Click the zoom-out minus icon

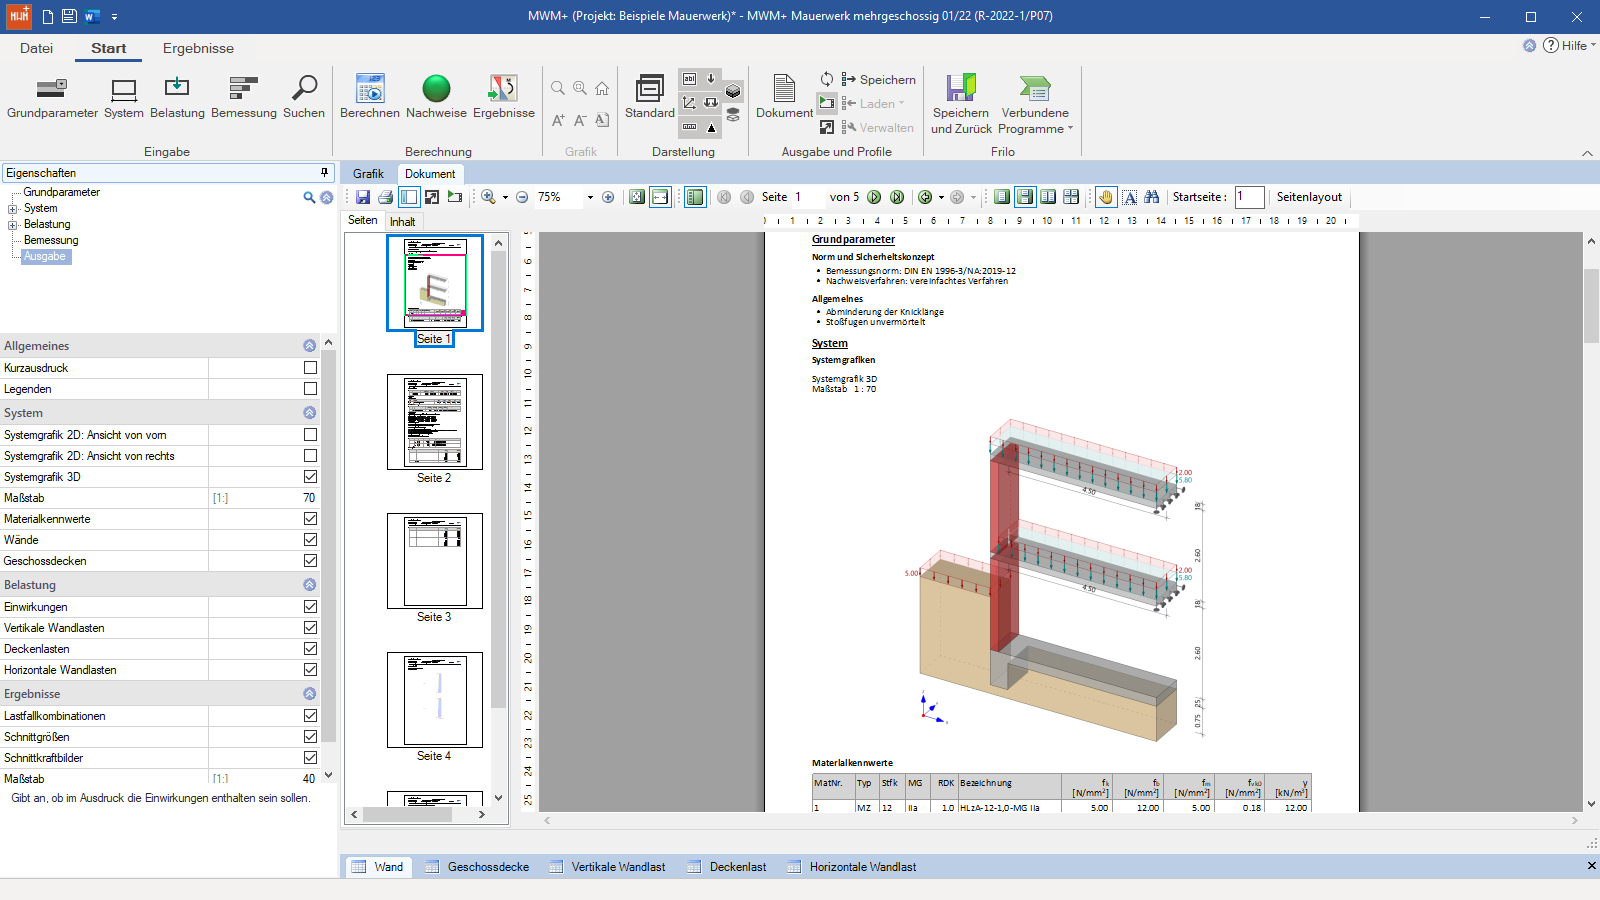[522, 197]
